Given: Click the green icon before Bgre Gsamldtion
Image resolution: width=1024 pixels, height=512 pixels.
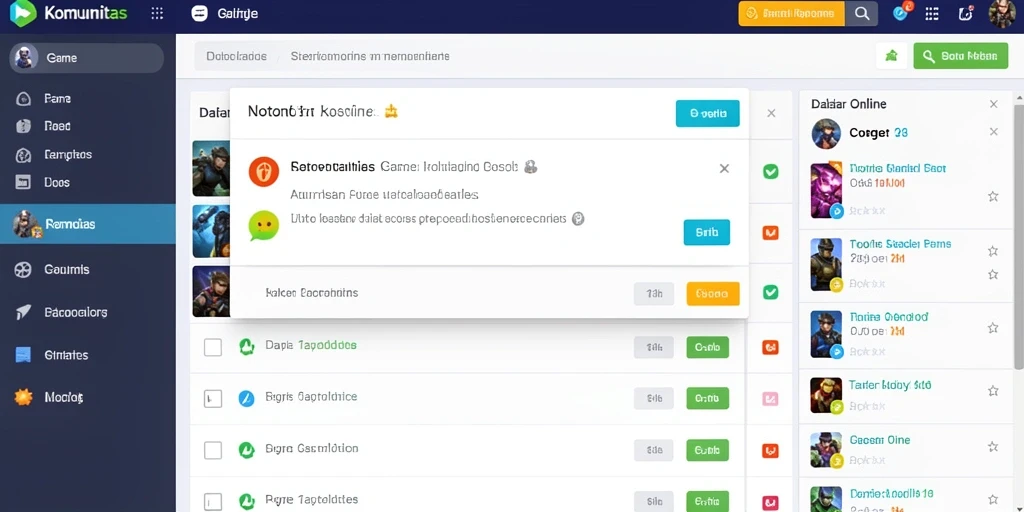Looking at the screenshot, I should [246, 450].
